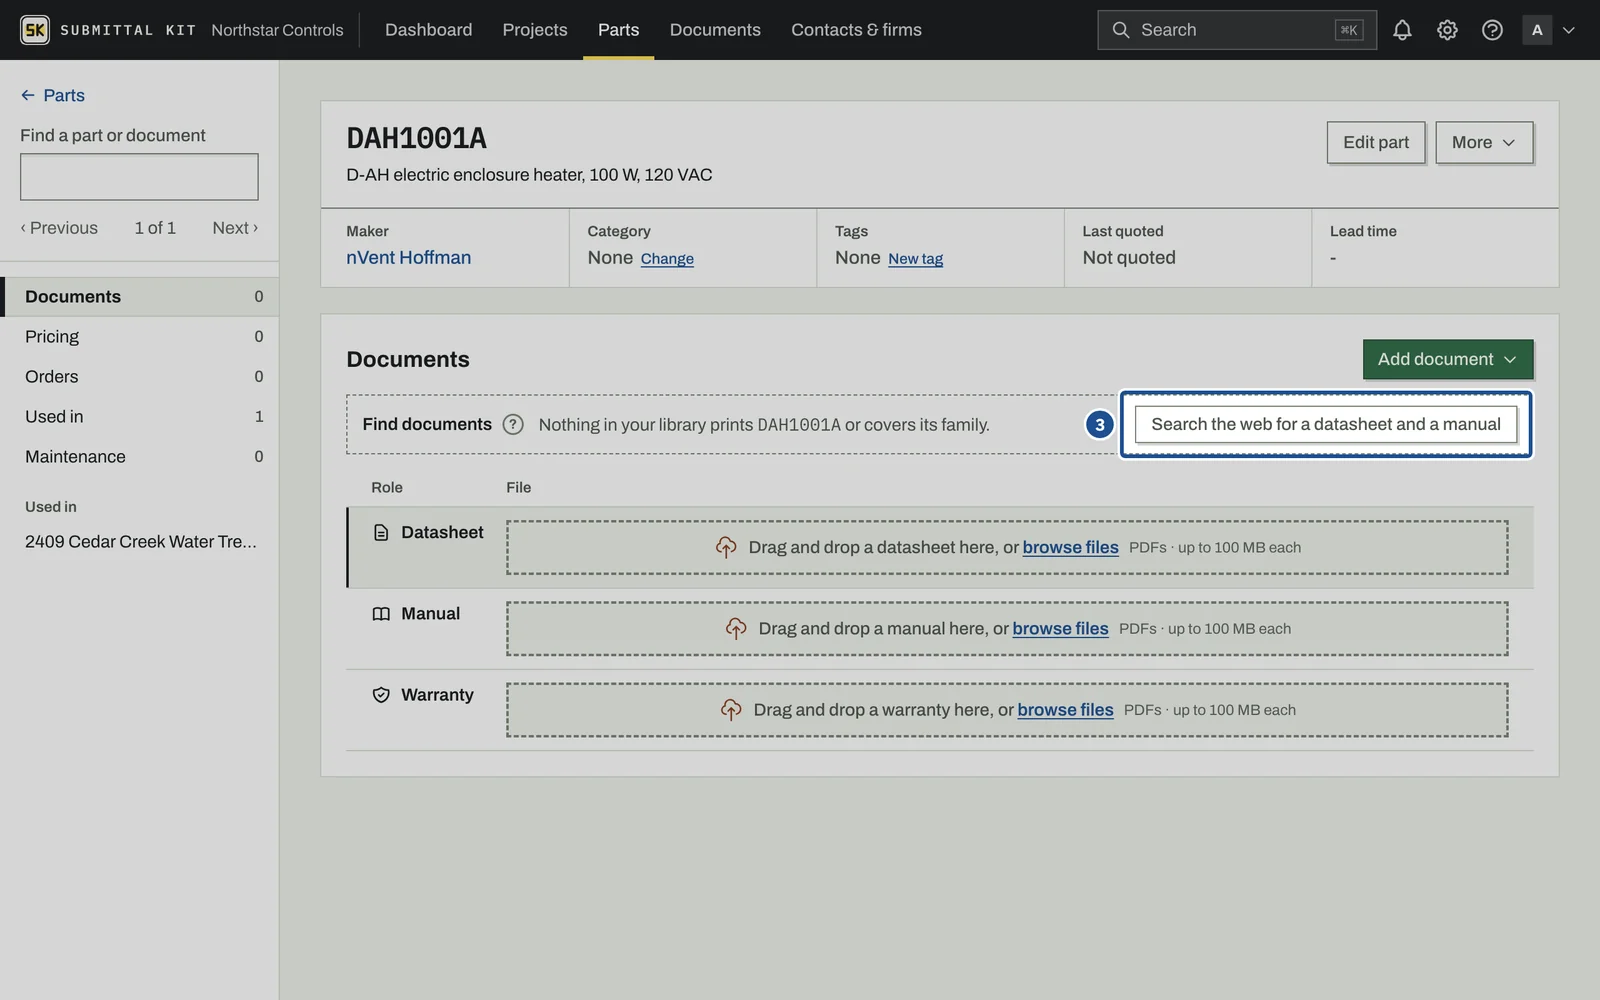This screenshot has height=1000, width=1600.
Task: Click the magnifier icon in the Search box
Action: [x=1121, y=30]
